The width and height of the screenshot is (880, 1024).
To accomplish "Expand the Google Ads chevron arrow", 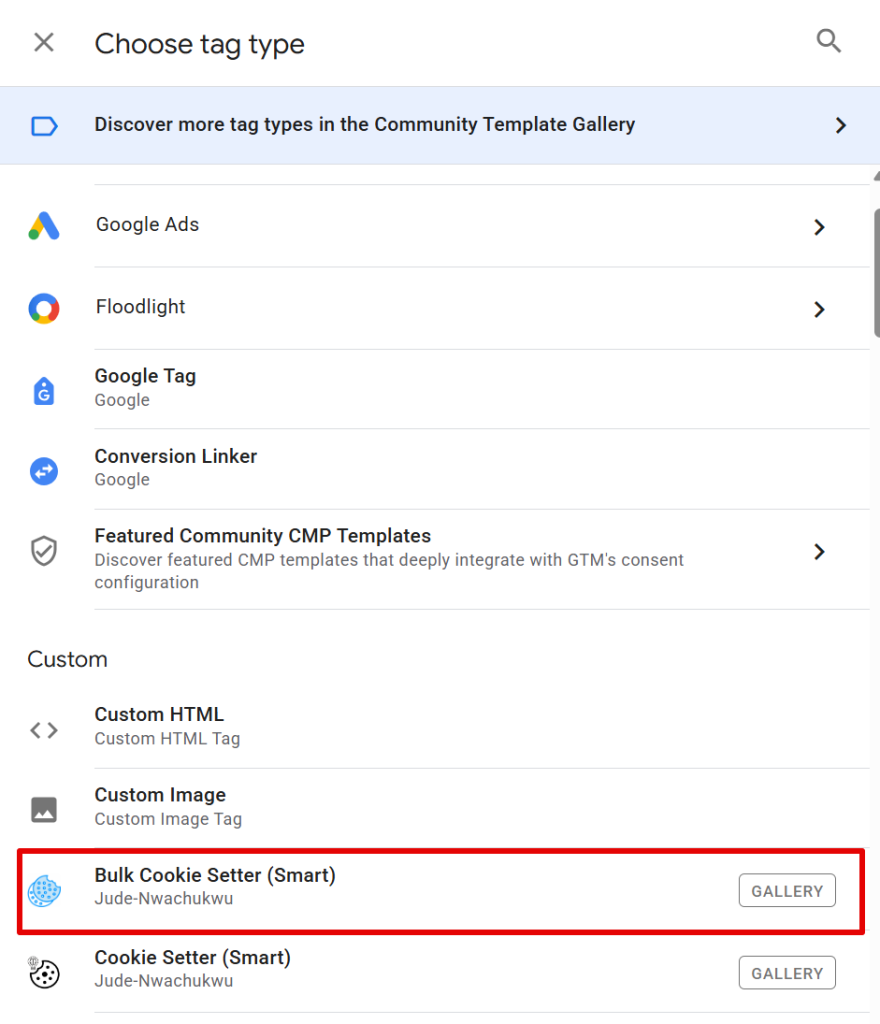I will pos(819,227).
